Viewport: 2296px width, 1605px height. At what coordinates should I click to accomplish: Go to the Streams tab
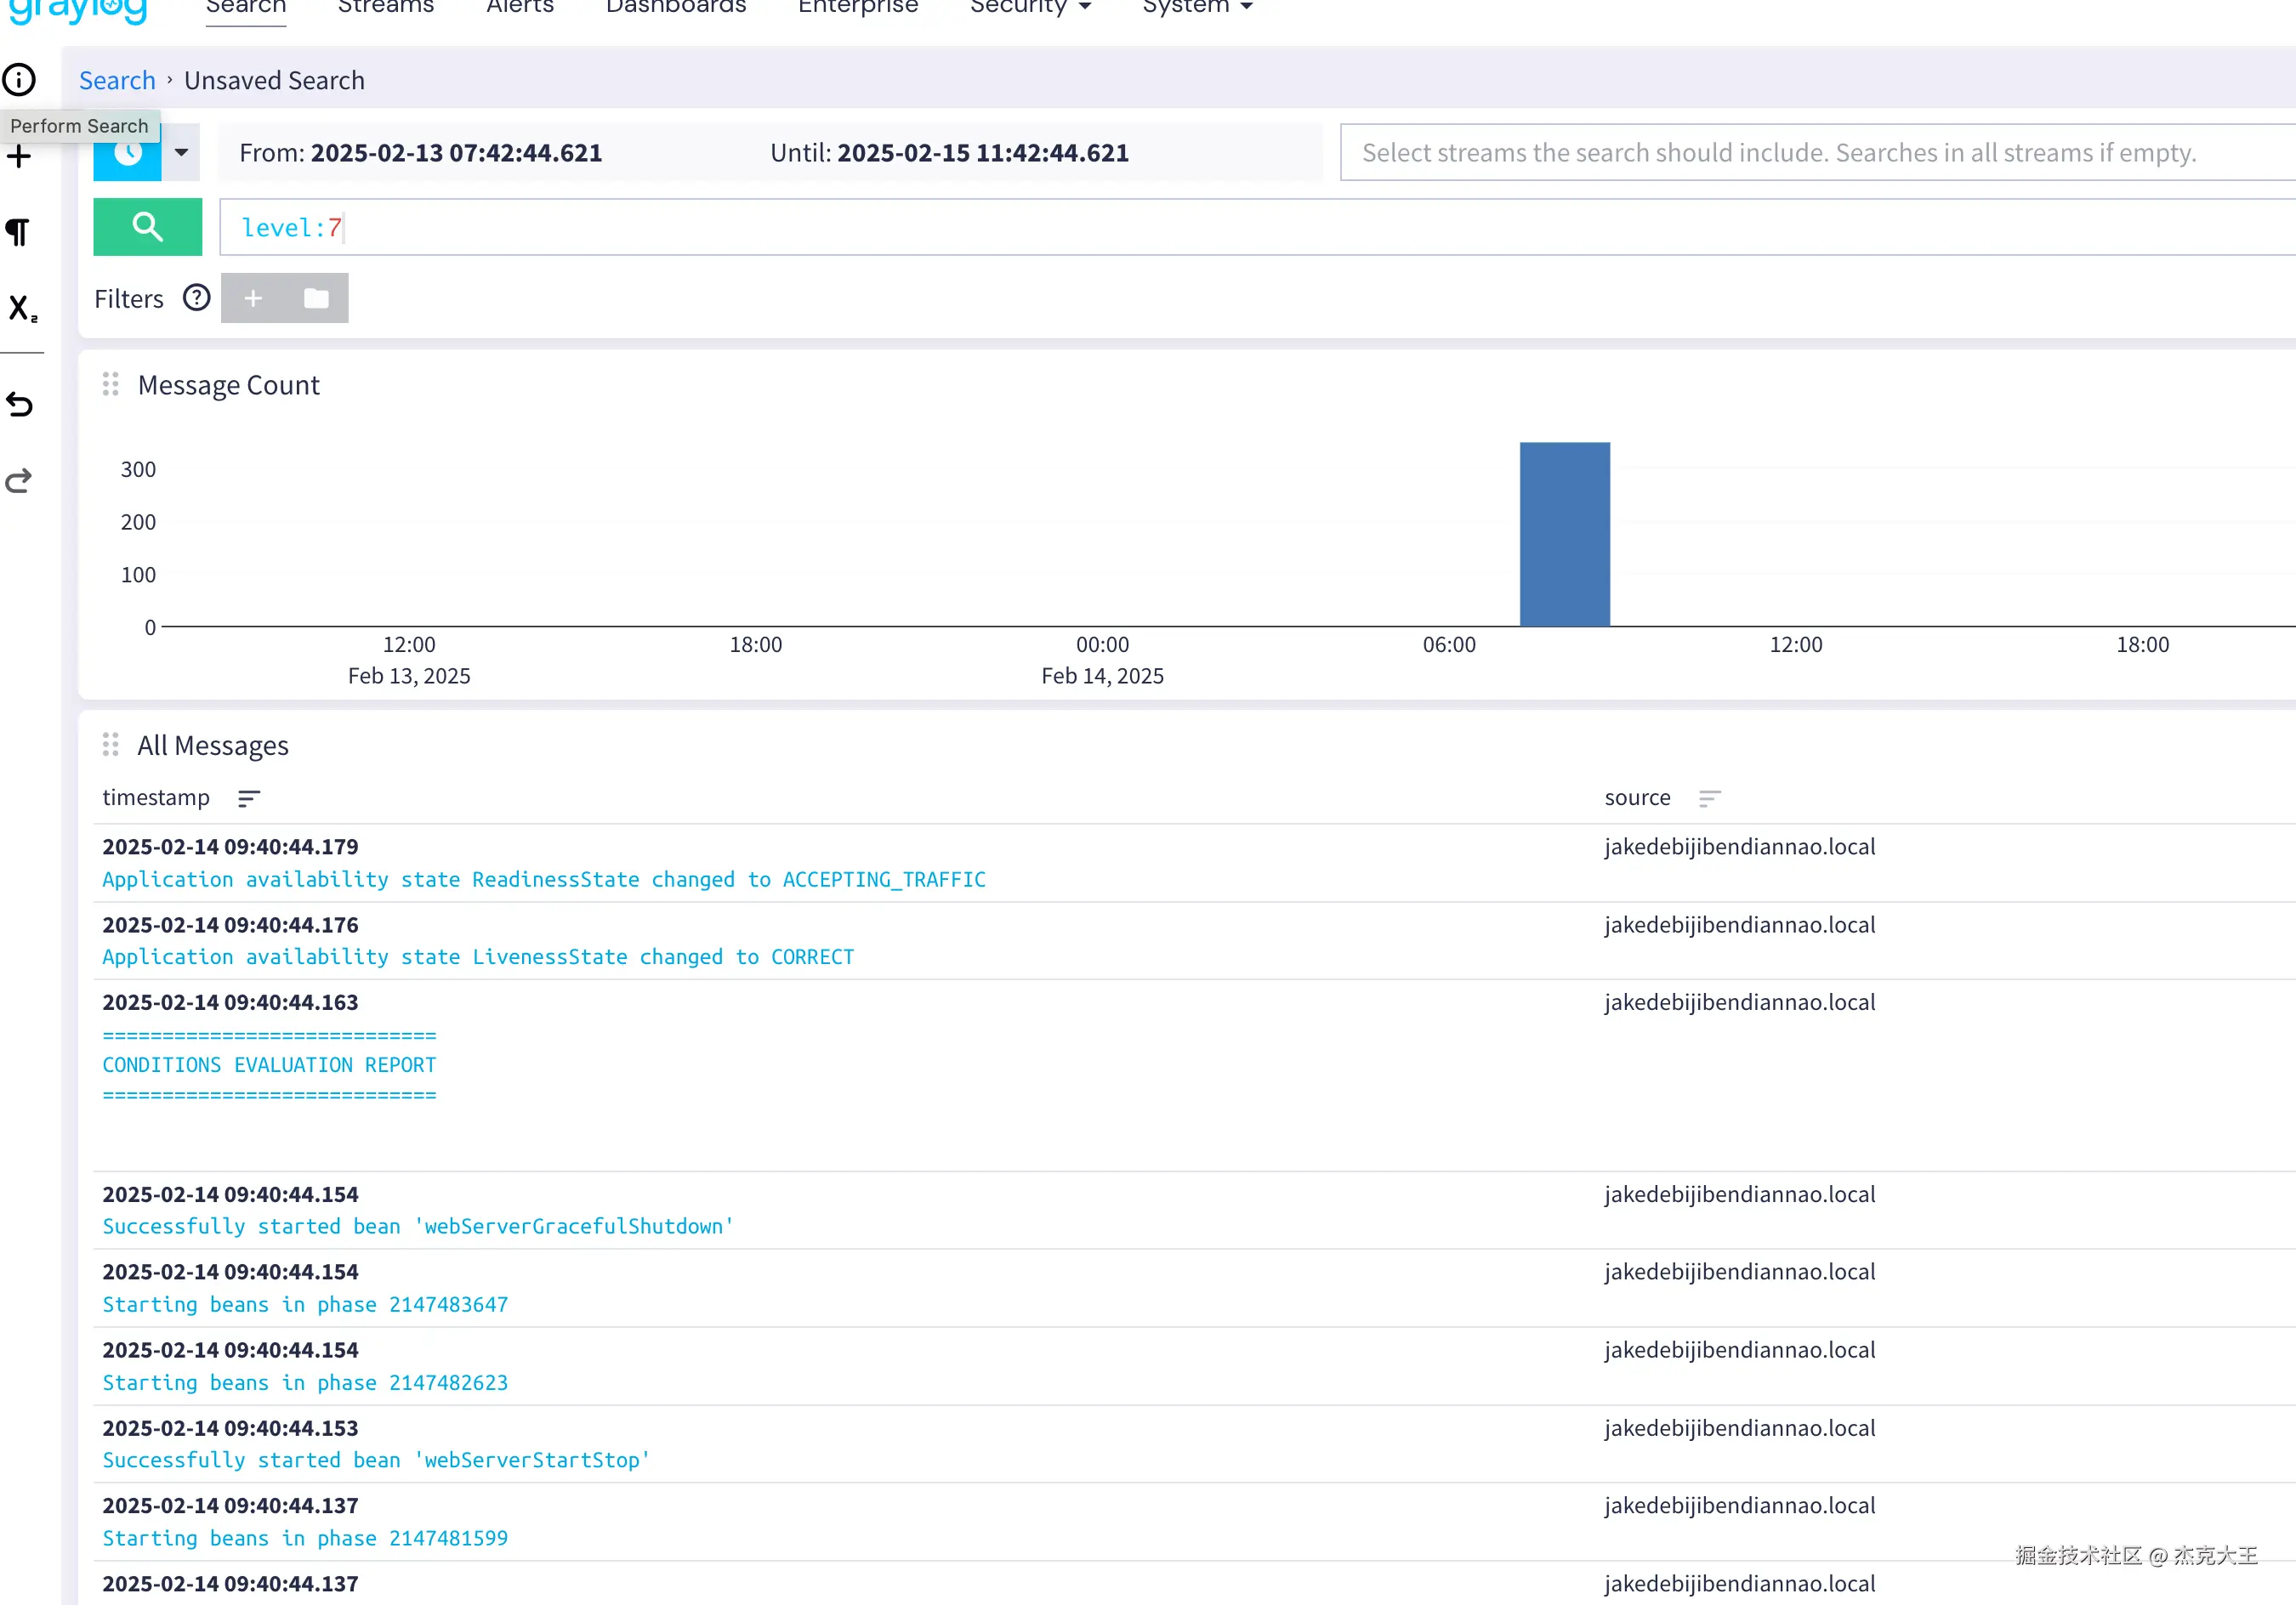click(385, 8)
